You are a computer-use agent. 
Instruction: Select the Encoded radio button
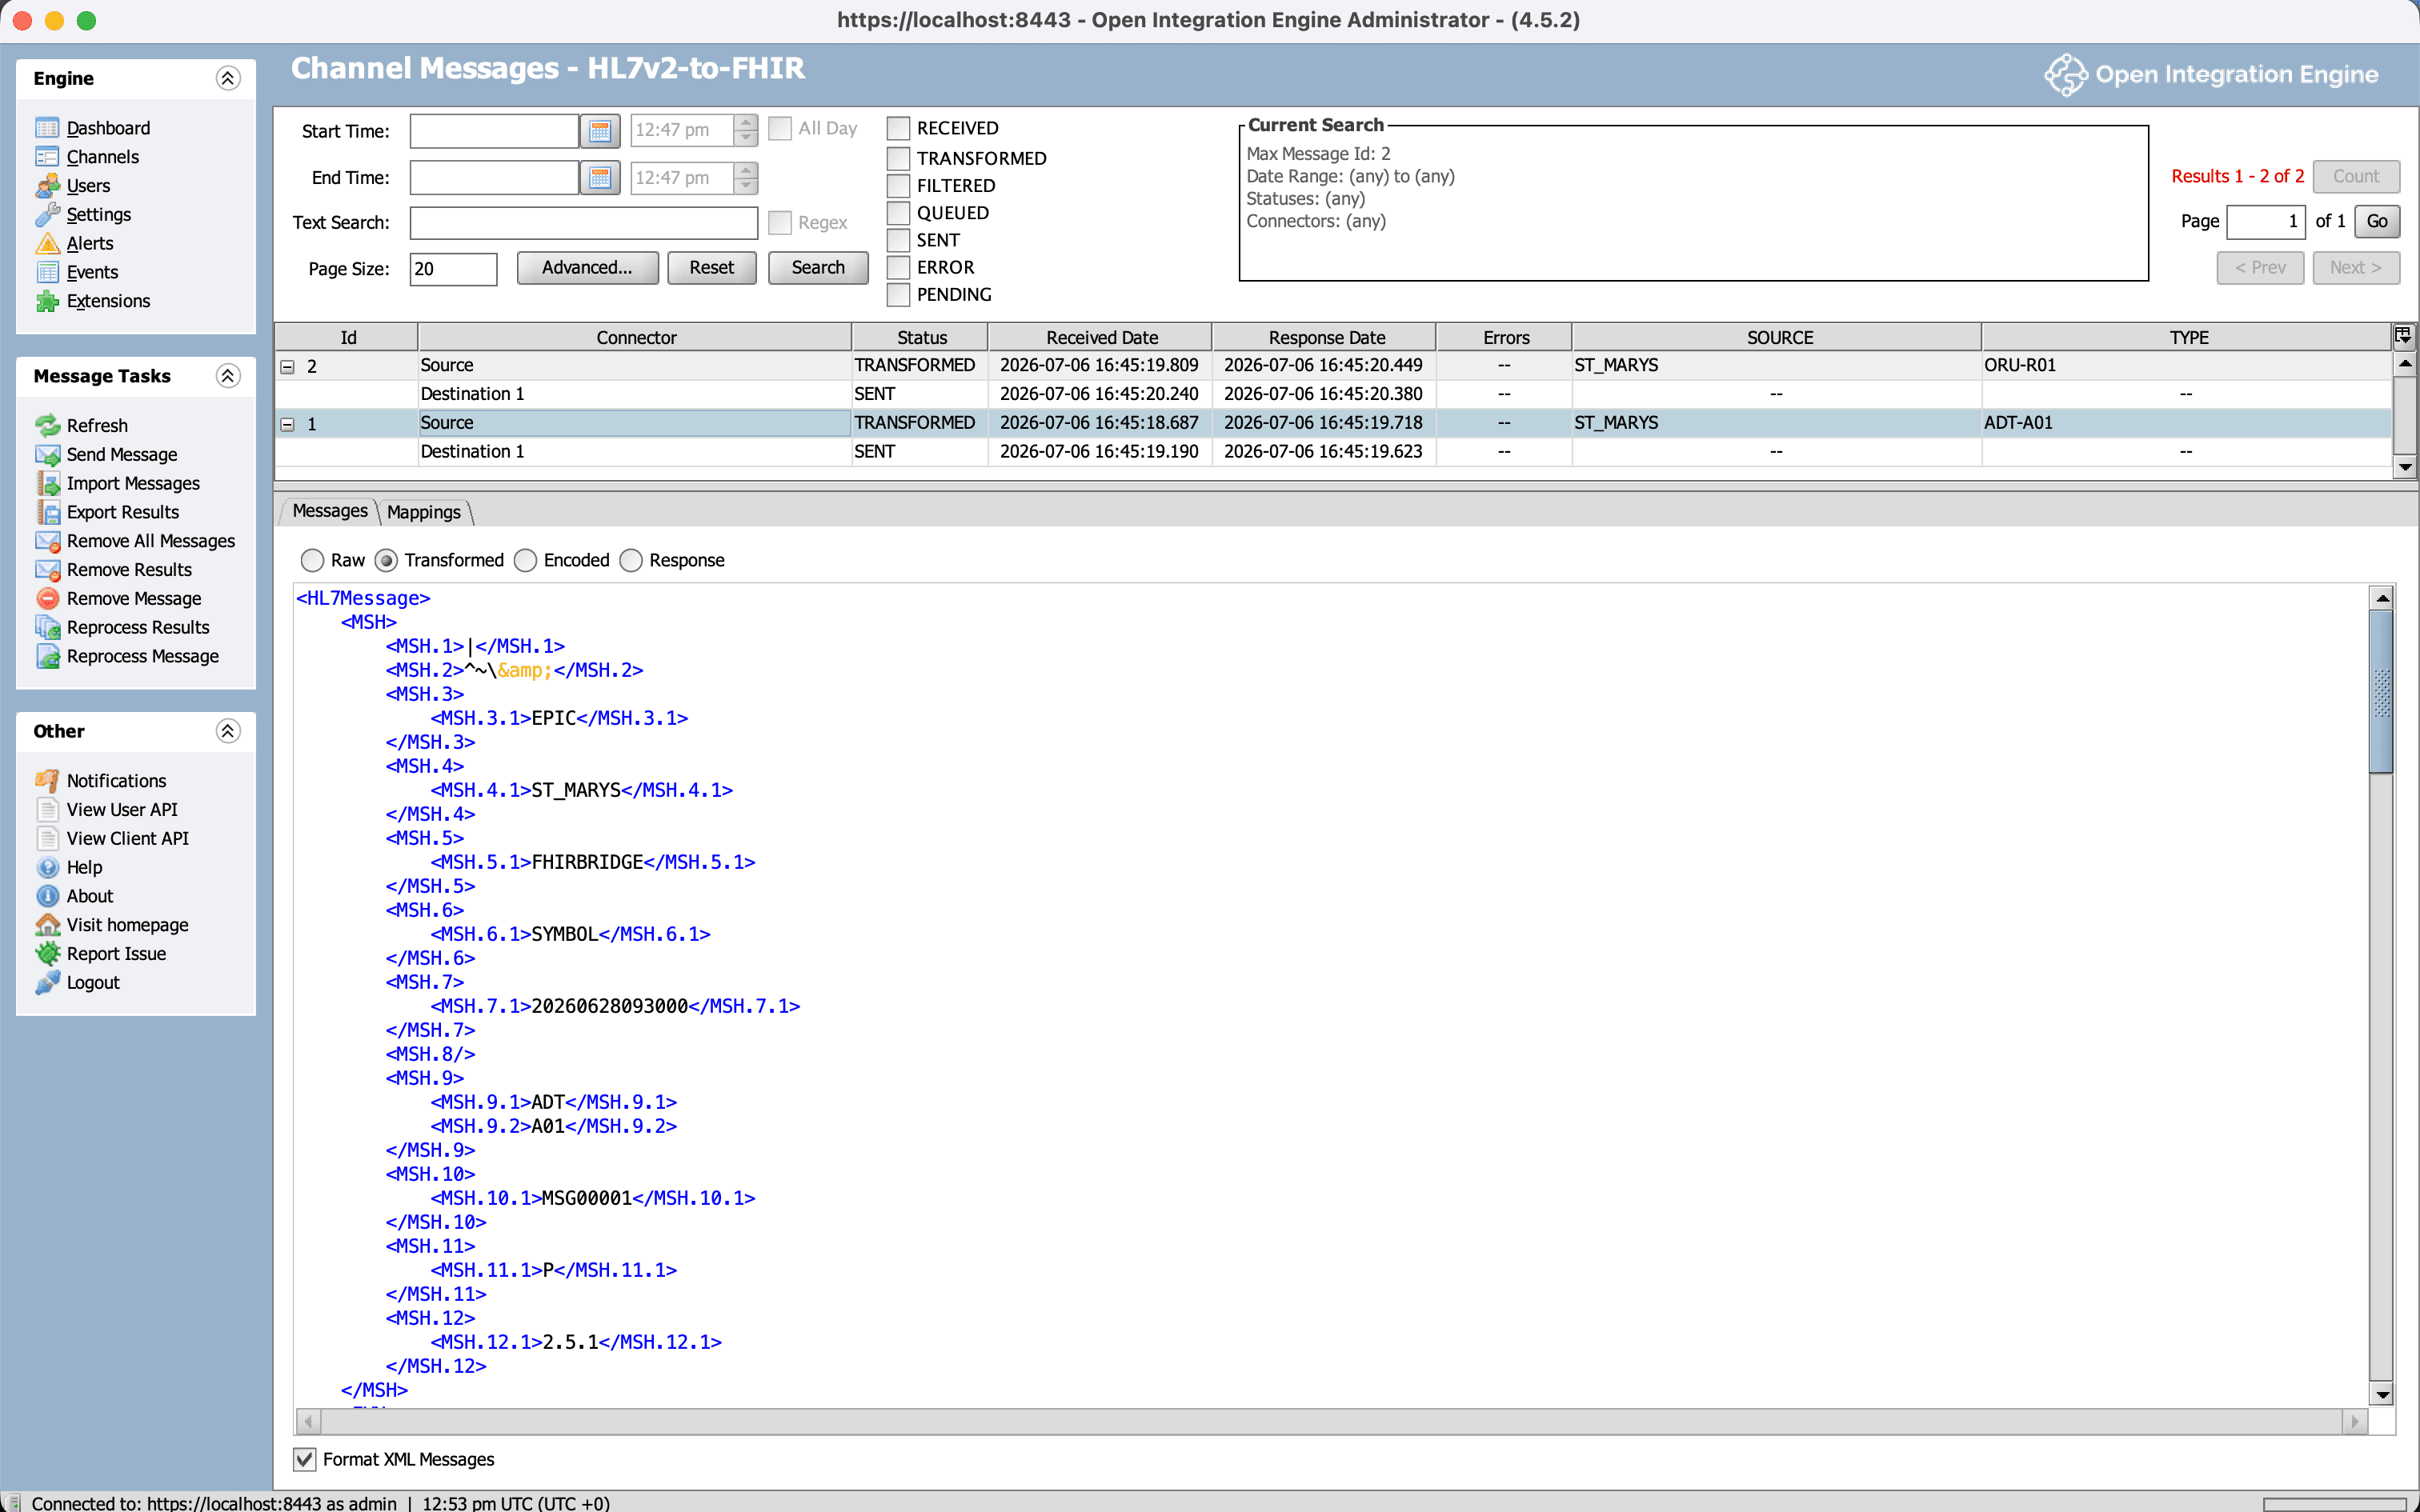(526, 560)
